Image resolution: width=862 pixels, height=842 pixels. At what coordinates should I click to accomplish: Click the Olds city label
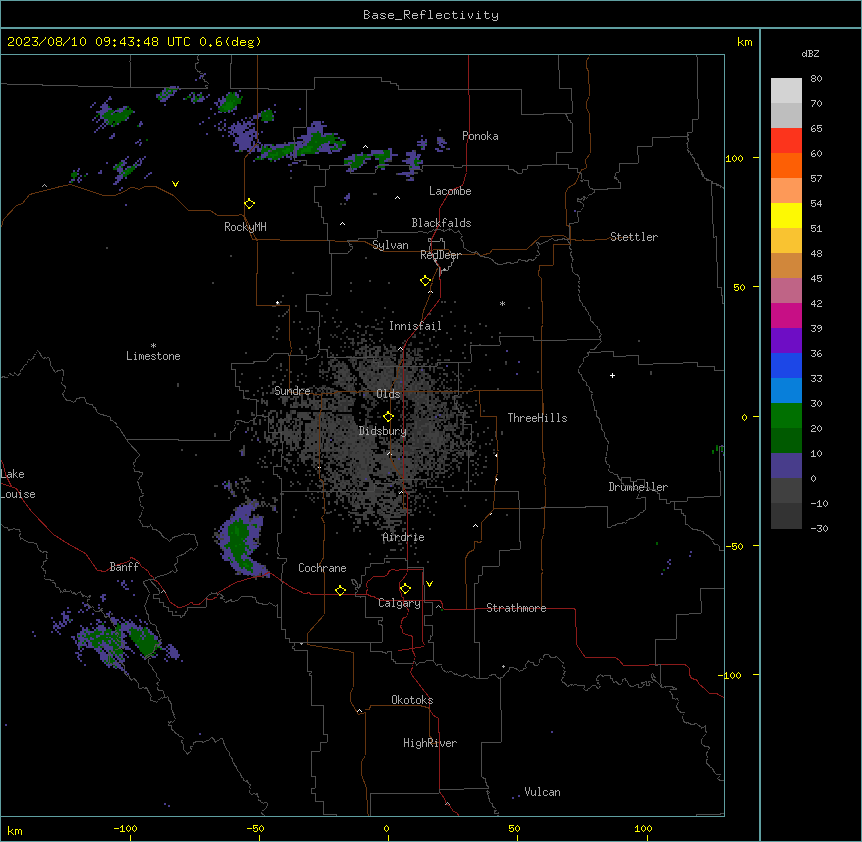(388, 394)
